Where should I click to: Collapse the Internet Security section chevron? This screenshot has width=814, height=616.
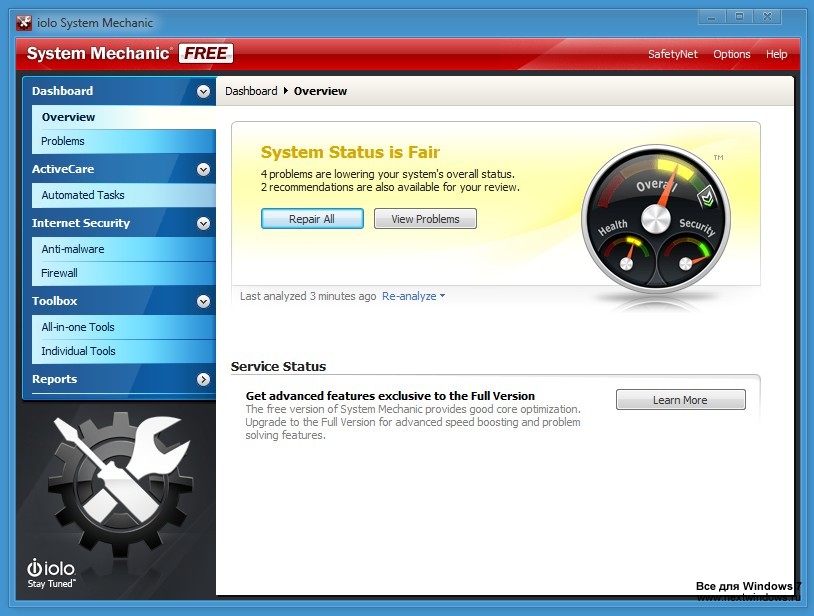coord(204,224)
